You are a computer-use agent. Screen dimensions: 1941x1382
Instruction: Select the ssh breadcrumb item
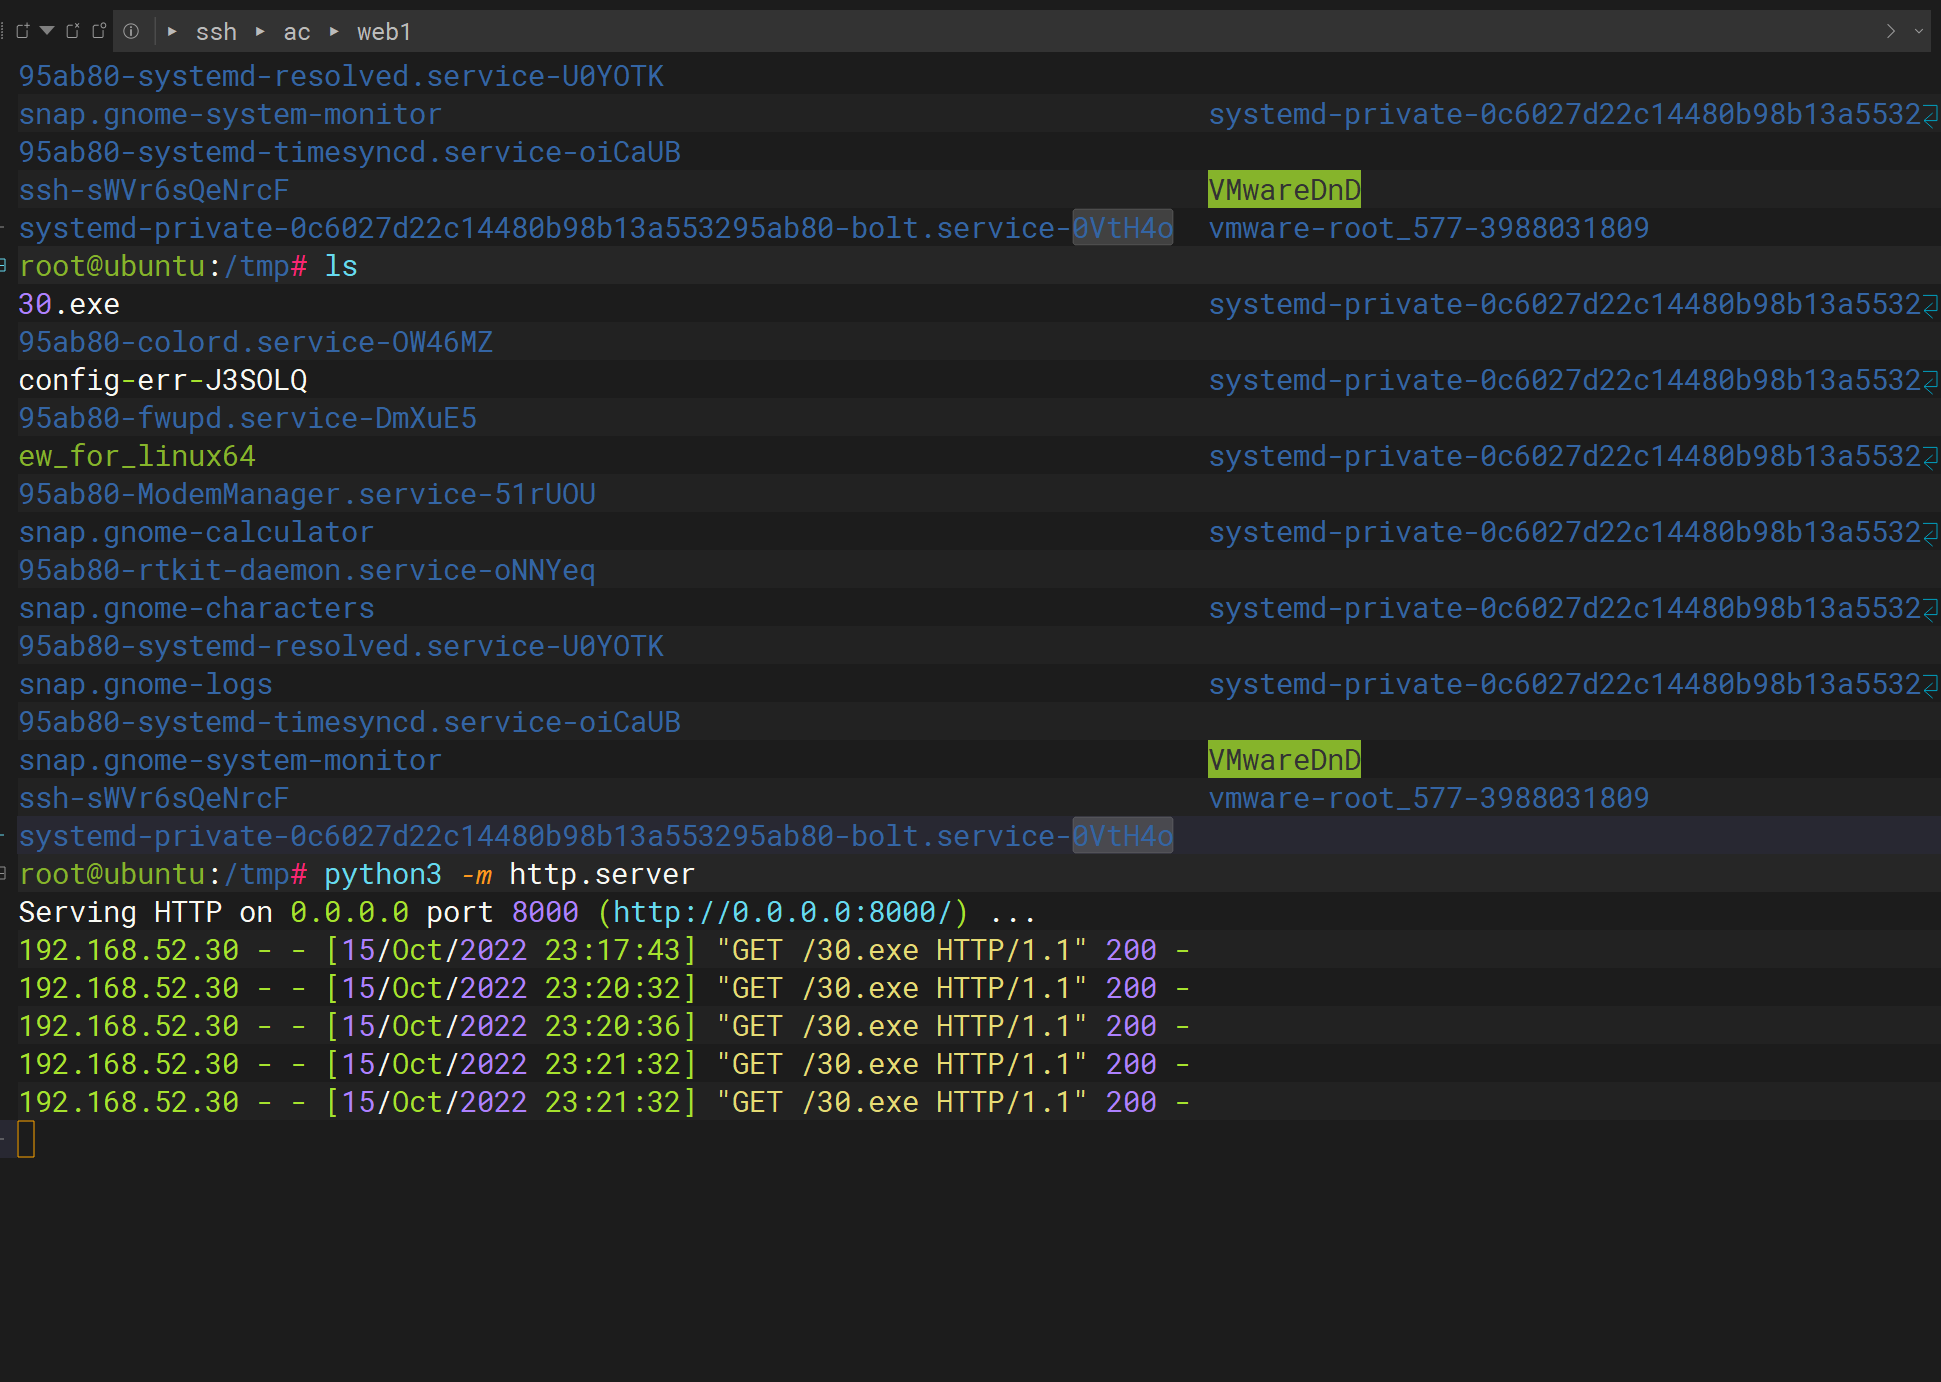point(216,32)
